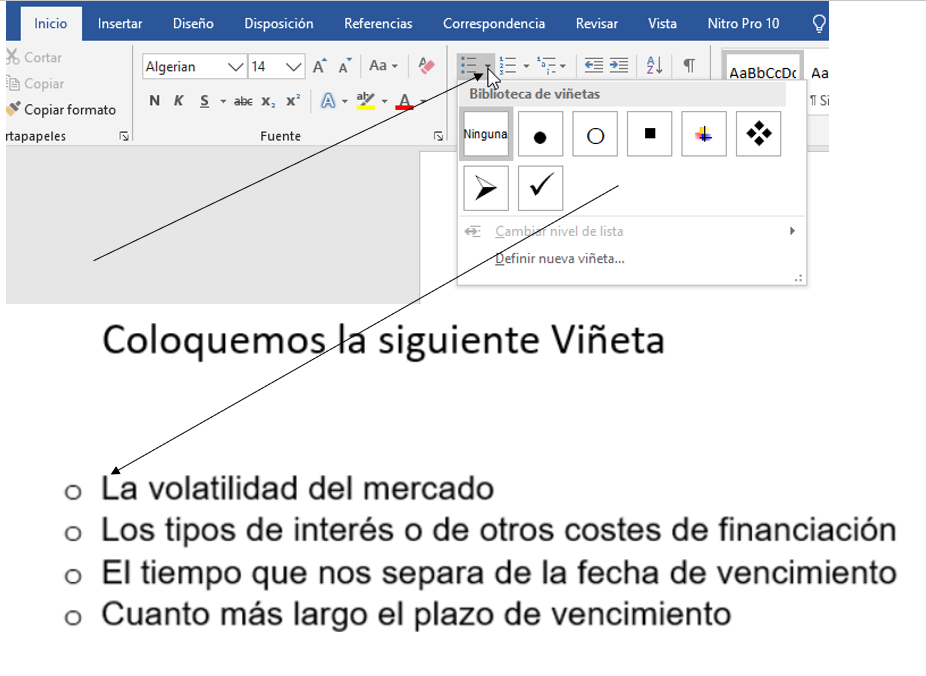Select Ninguna in bullet library

tap(485, 134)
